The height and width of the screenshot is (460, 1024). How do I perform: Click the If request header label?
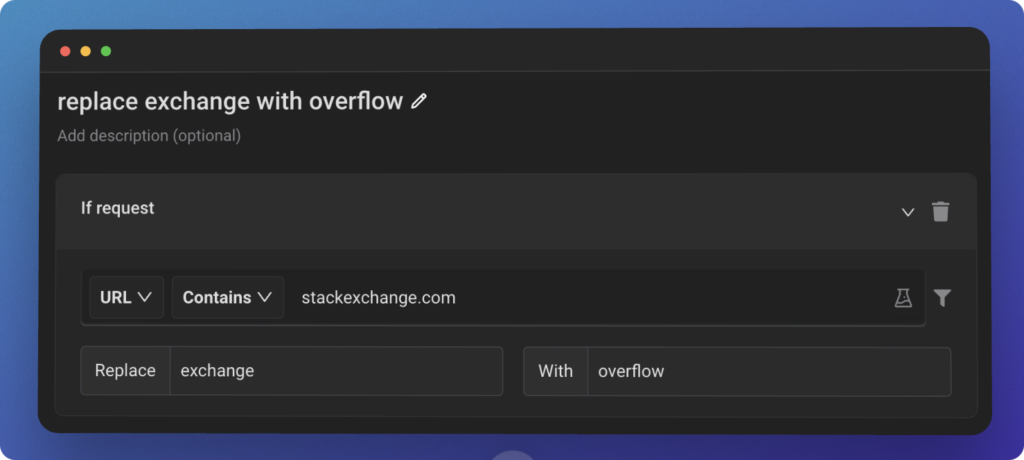pos(118,208)
